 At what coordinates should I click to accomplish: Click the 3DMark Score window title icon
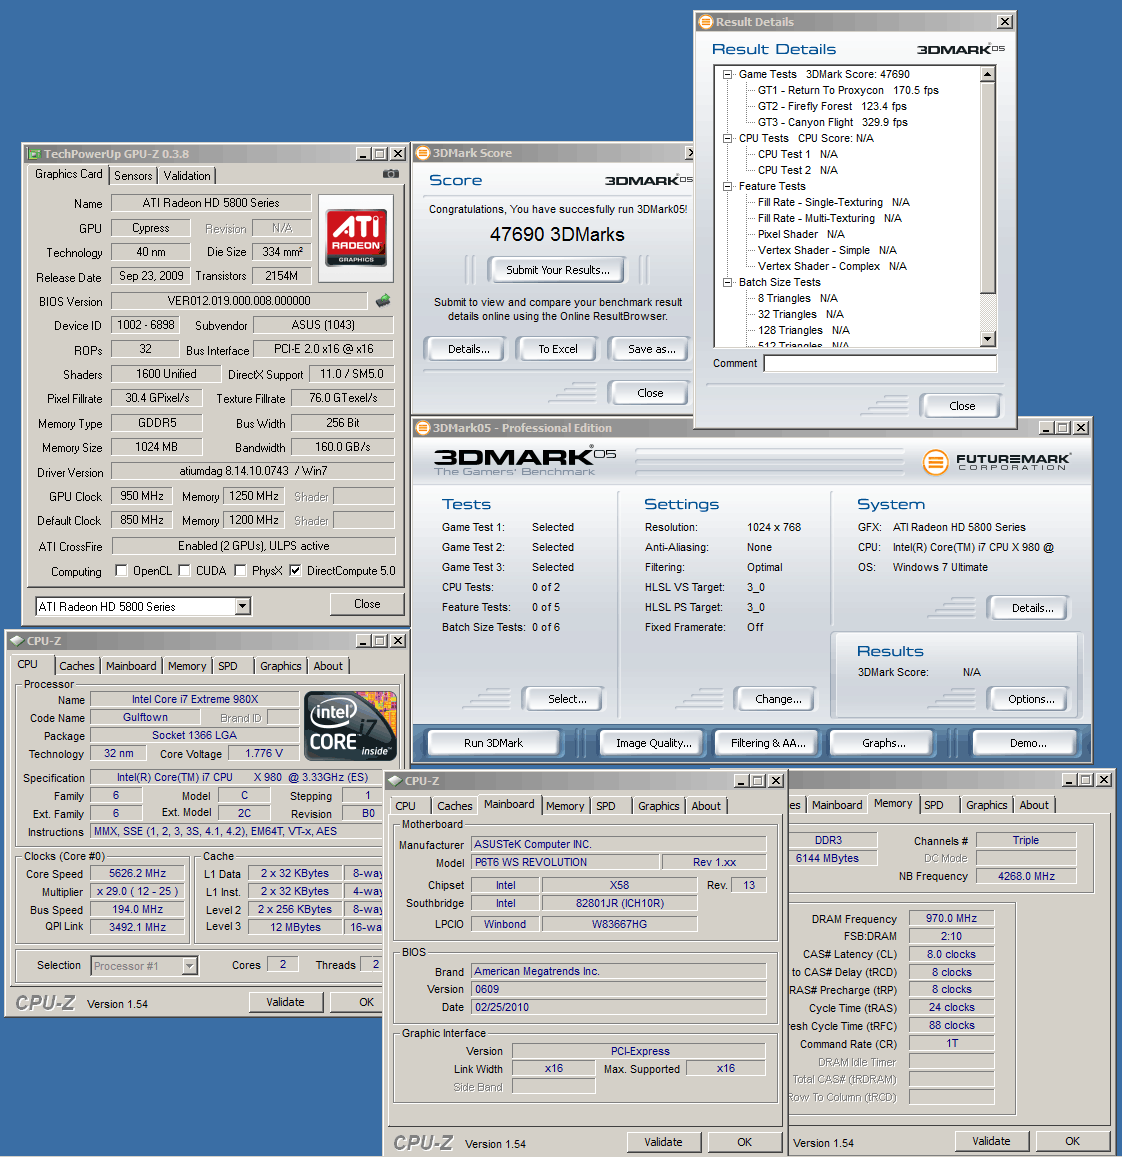423,153
